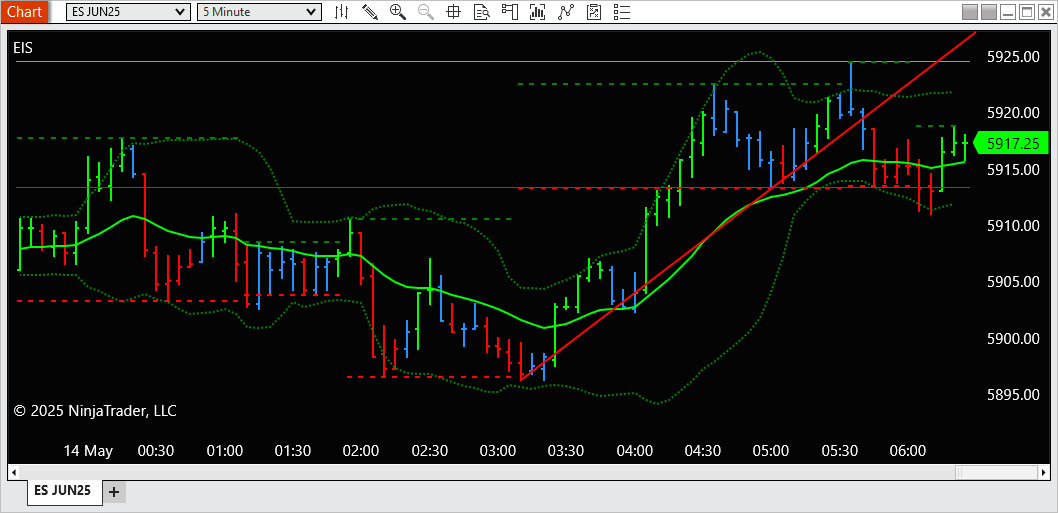
Task: Click the 05:30 time axis label
Action: click(x=840, y=450)
